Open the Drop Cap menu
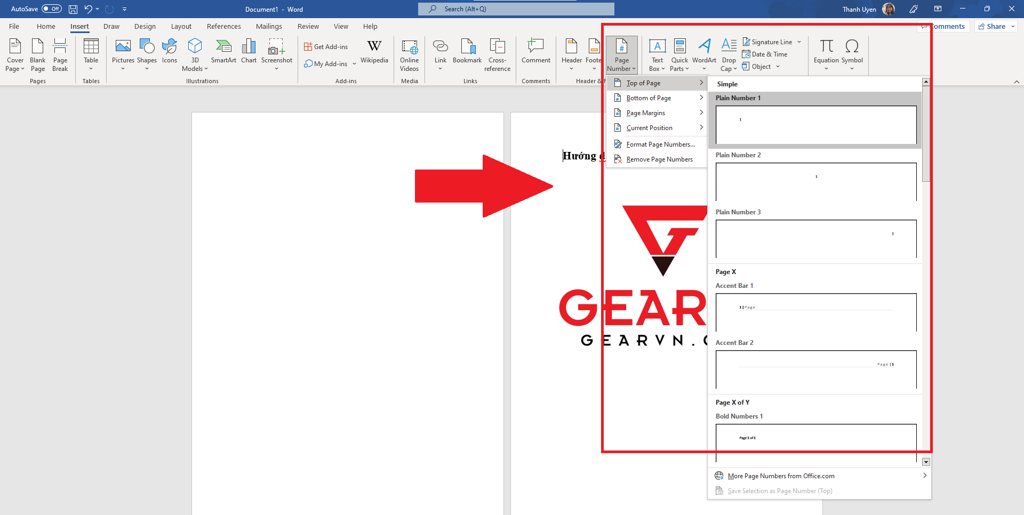The image size is (1024, 515). point(729,55)
